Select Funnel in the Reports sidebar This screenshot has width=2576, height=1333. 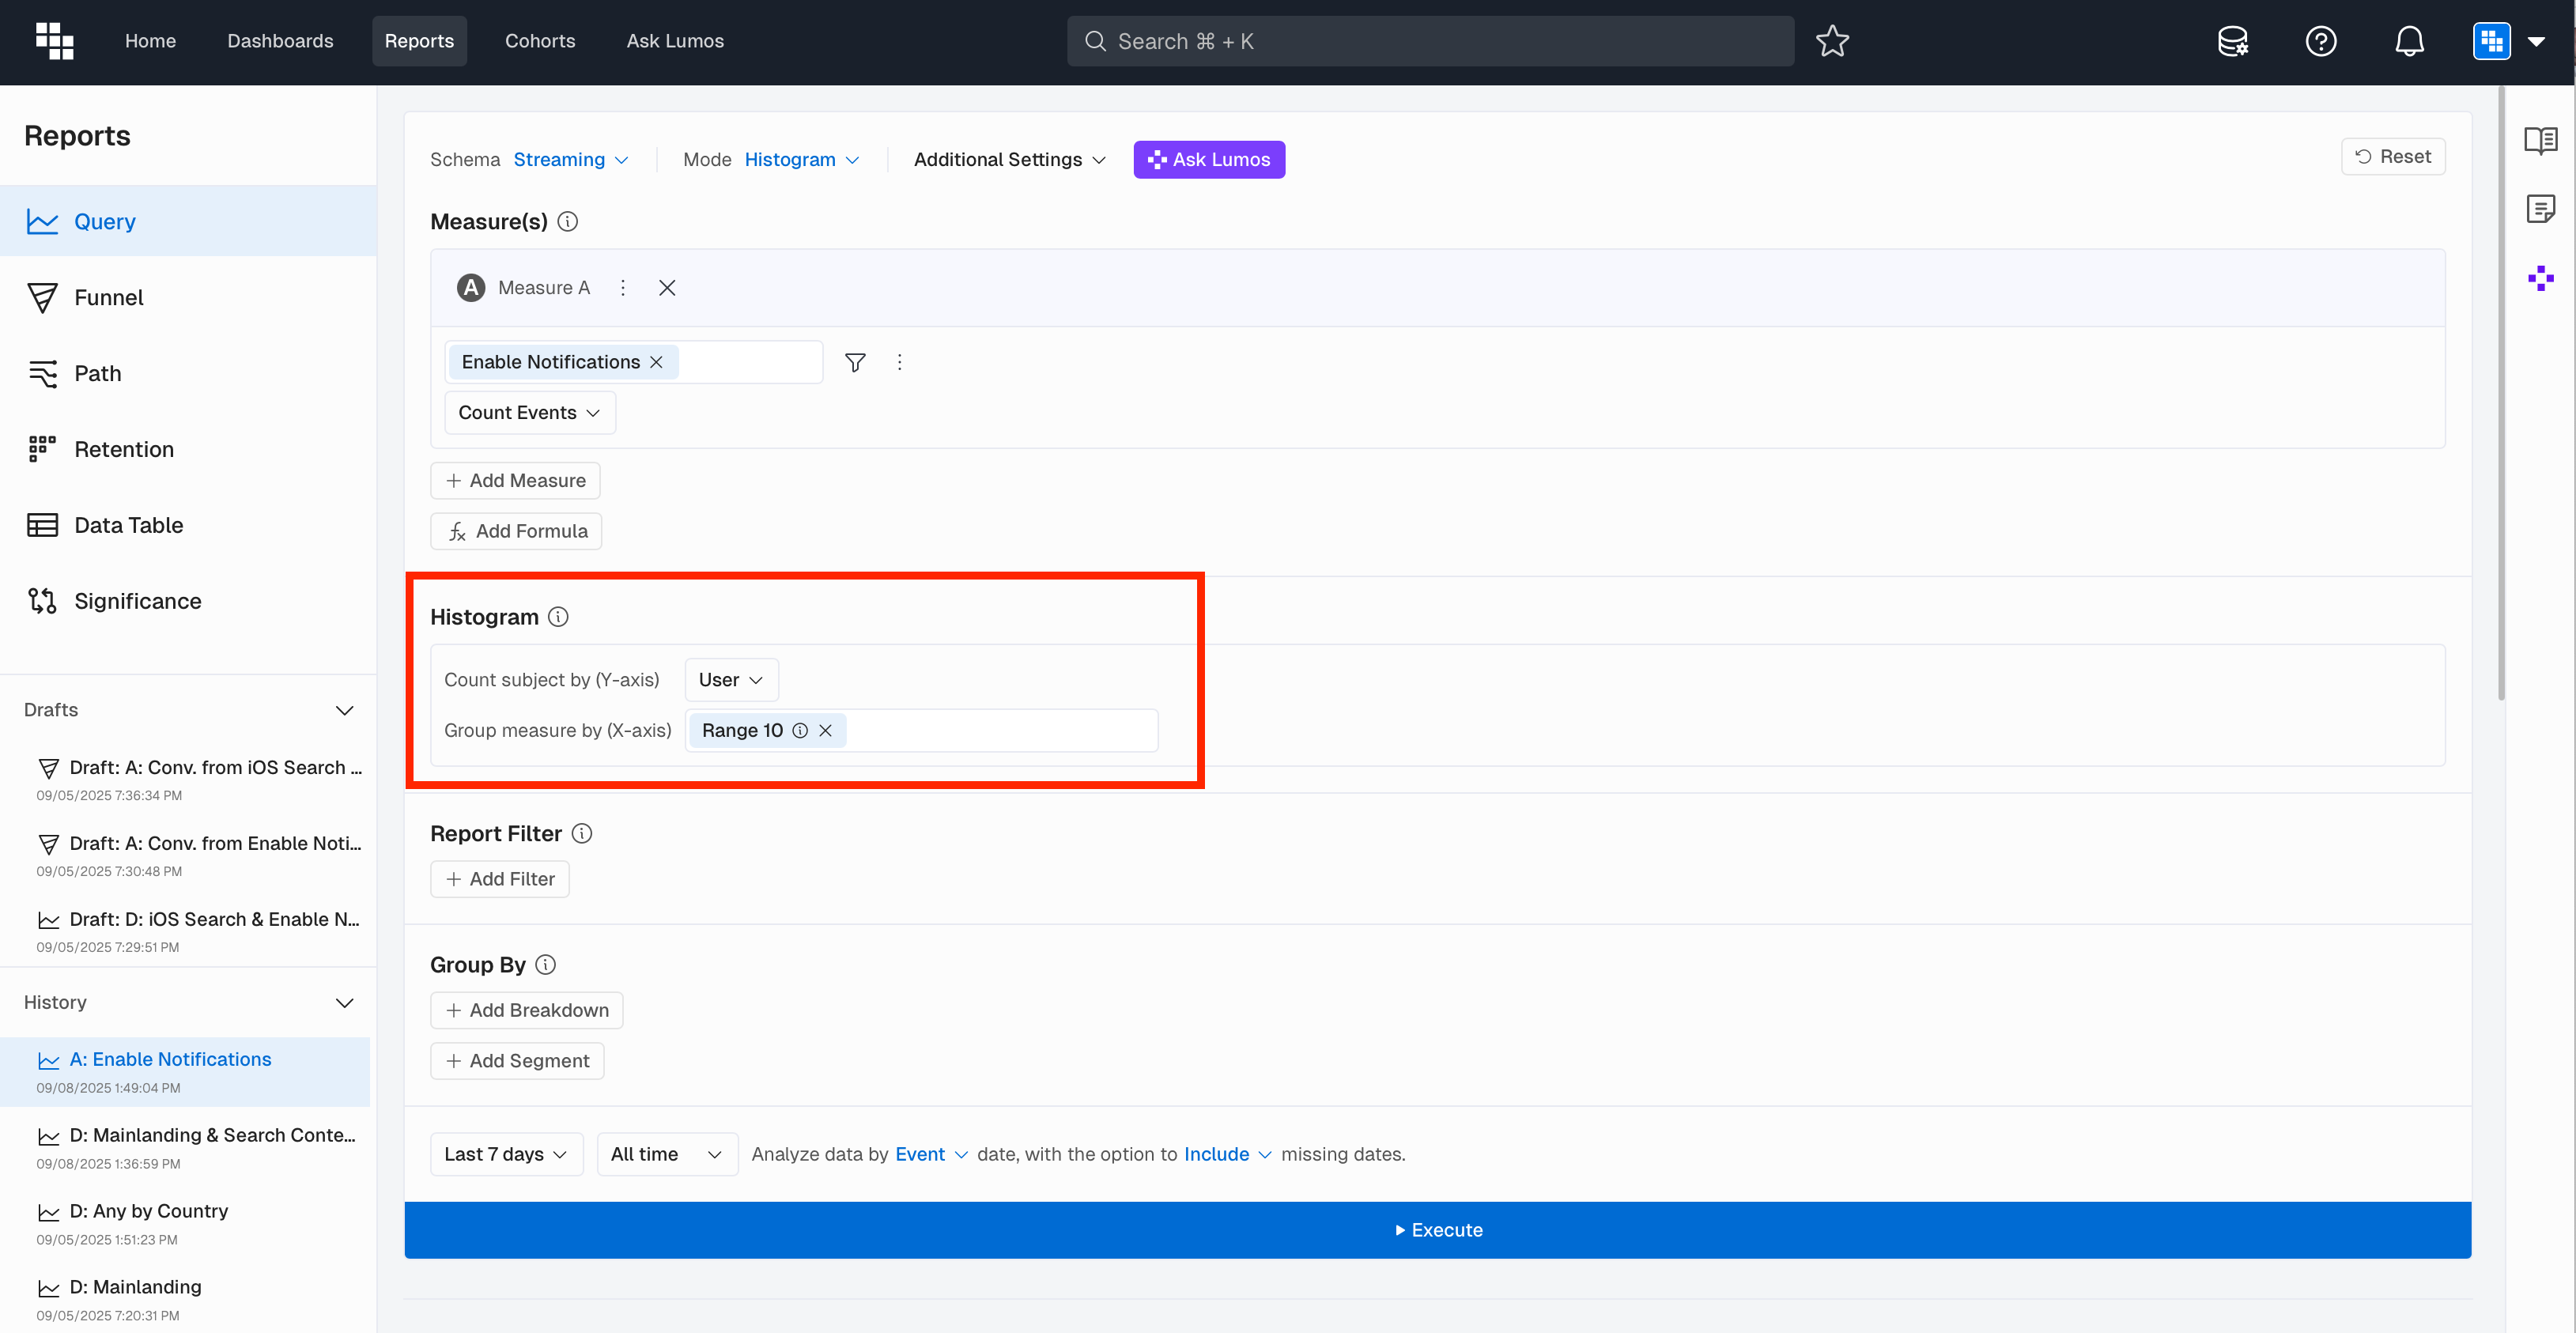click(108, 298)
